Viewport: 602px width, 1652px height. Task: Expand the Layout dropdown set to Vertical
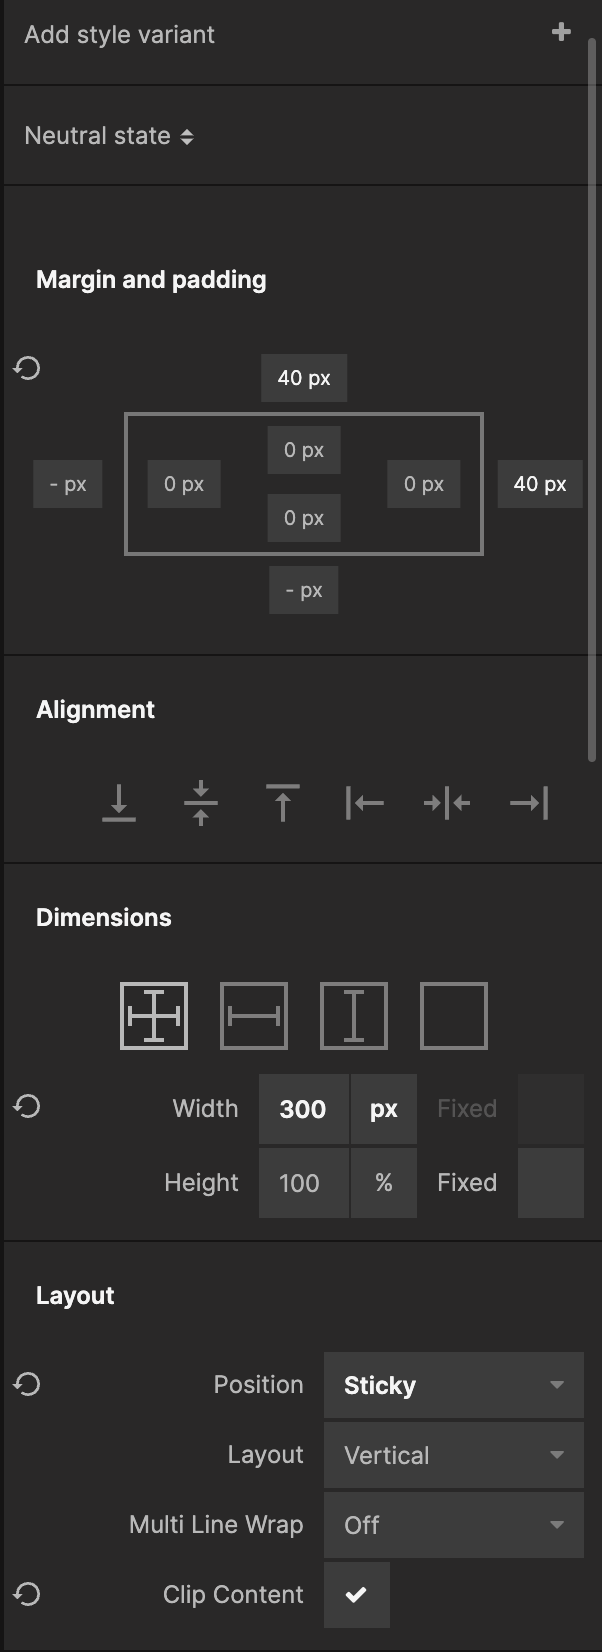click(x=453, y=1455)
